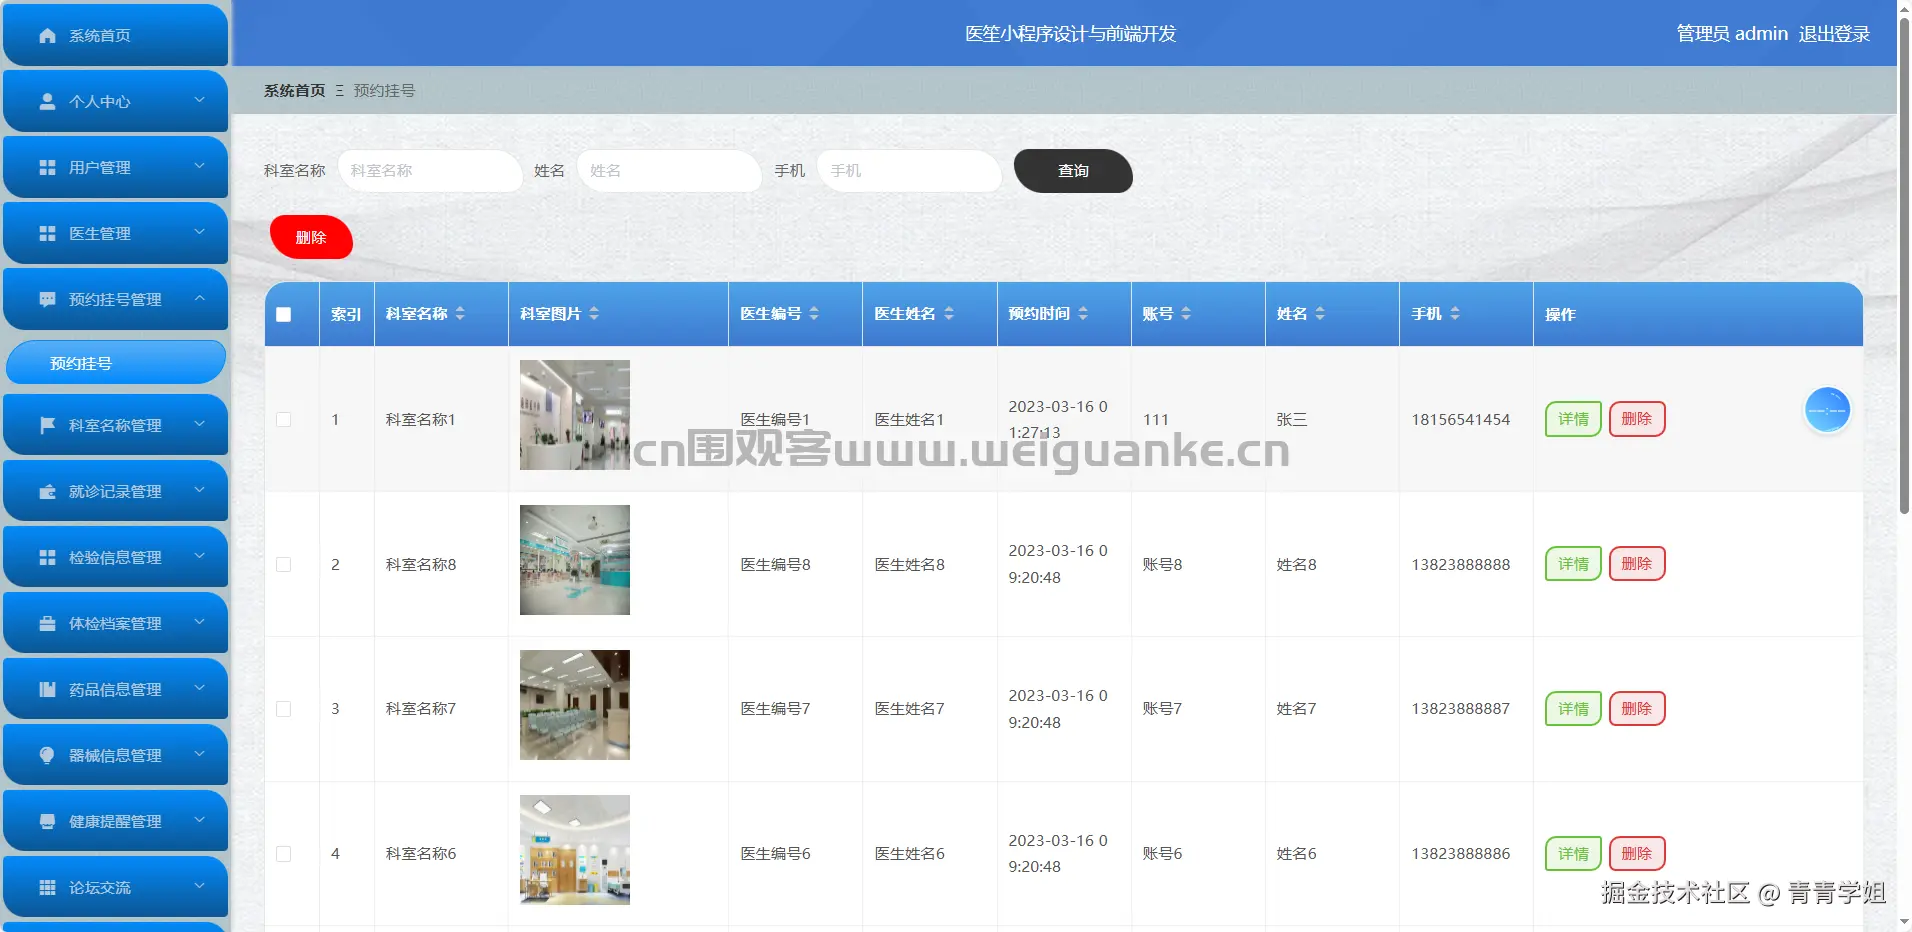This screenshot has height=932, width=1912.
Task: Open 详情 for 科室名称8 row
Action: (x=1573, y=564)
